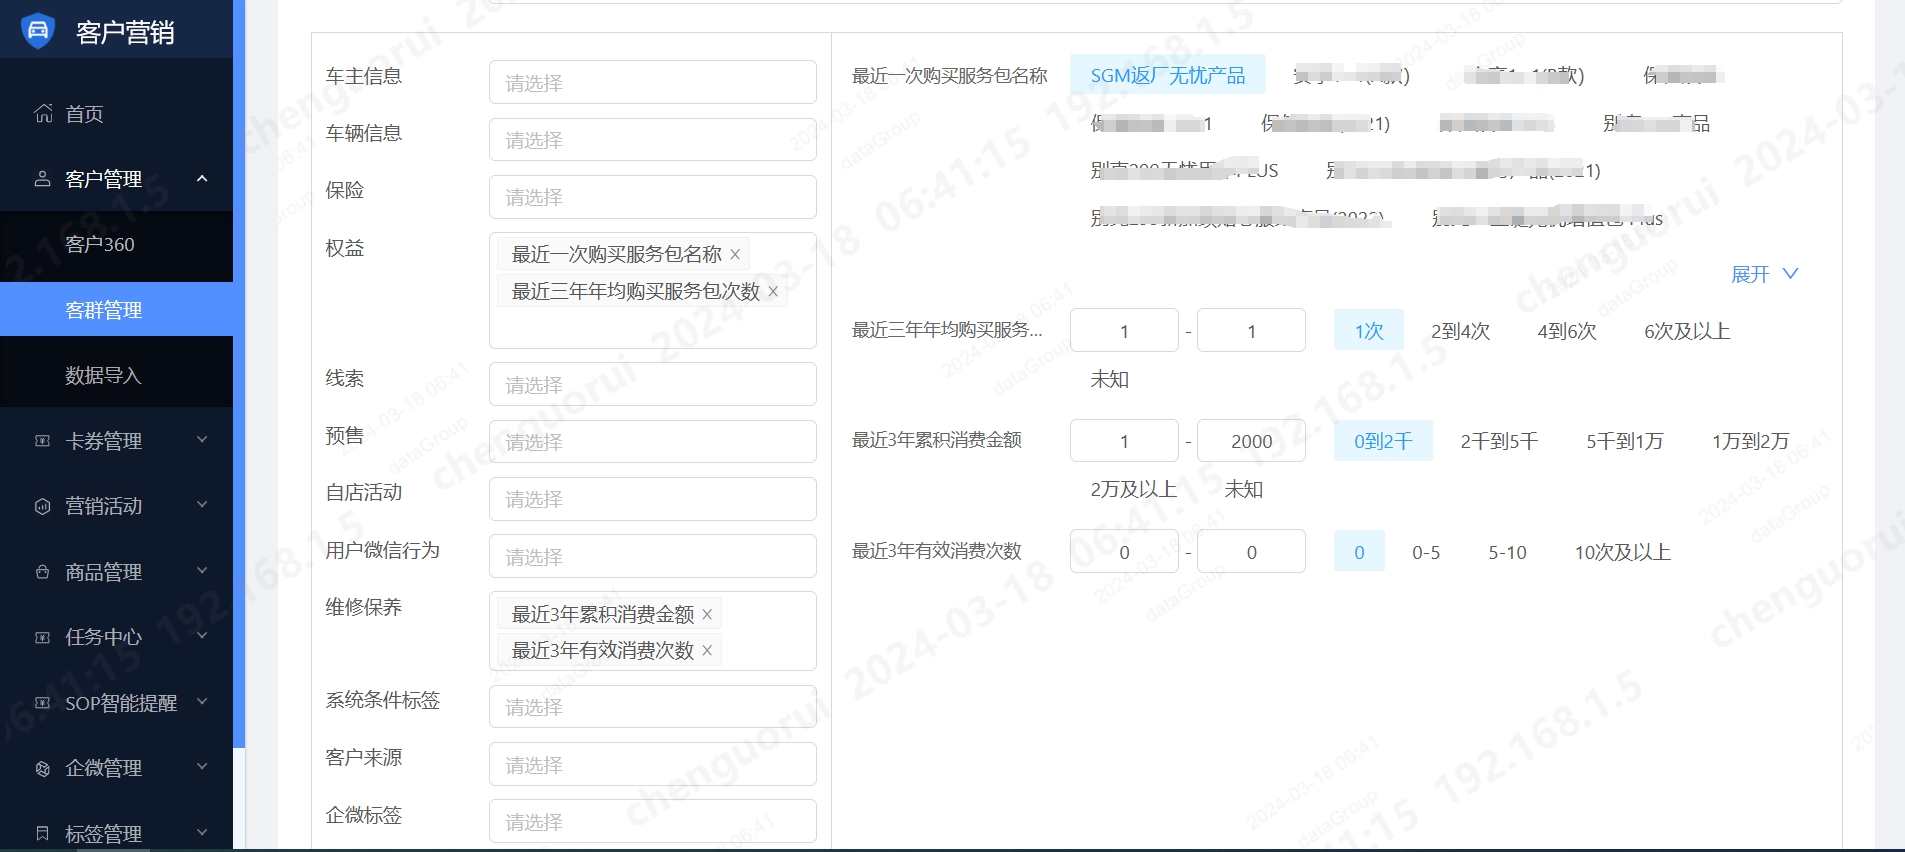Viewport: 1905px width, 852px height.
Task: Select the 2千到5千 option
Action: pyautogui.click(x=1499, y=441)
